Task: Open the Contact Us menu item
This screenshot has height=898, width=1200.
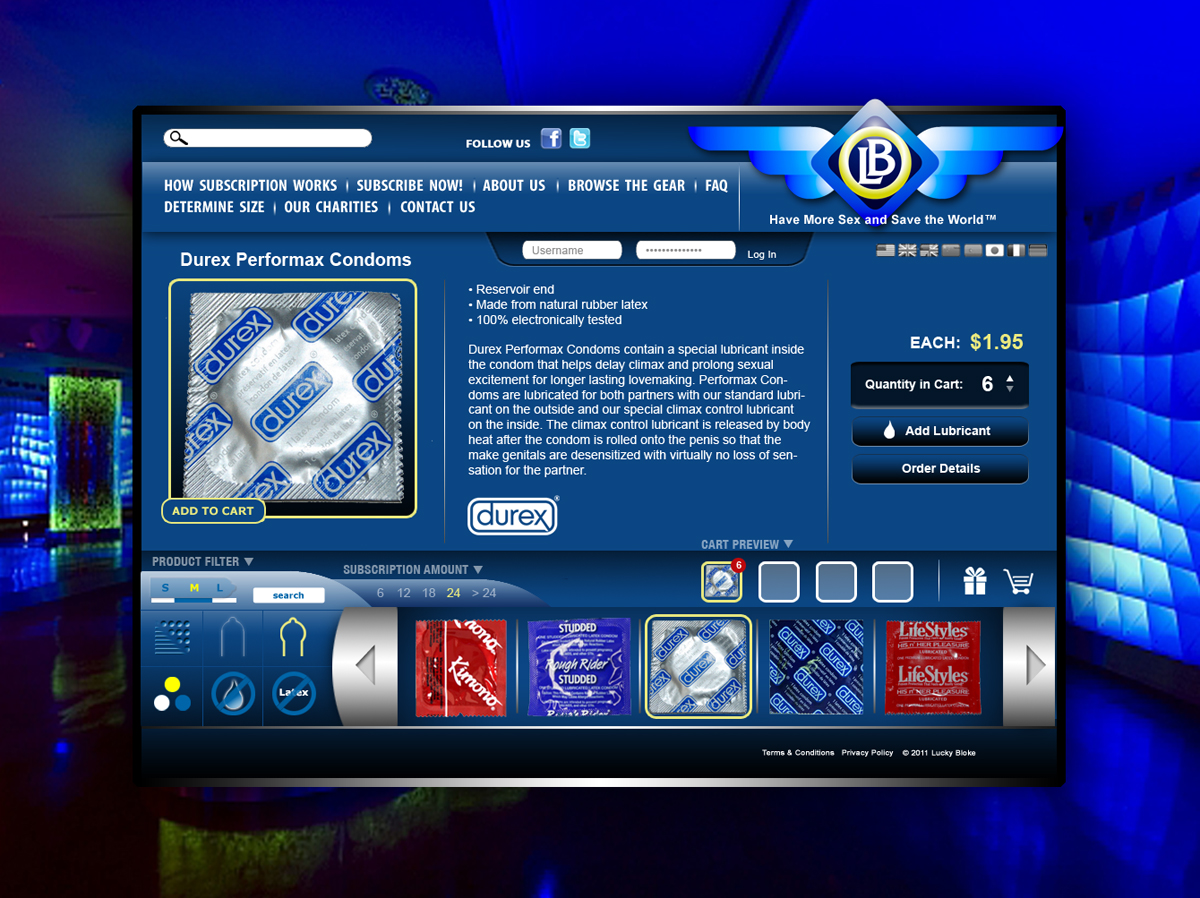Action: pyautogui.click(x=438, y=207)
